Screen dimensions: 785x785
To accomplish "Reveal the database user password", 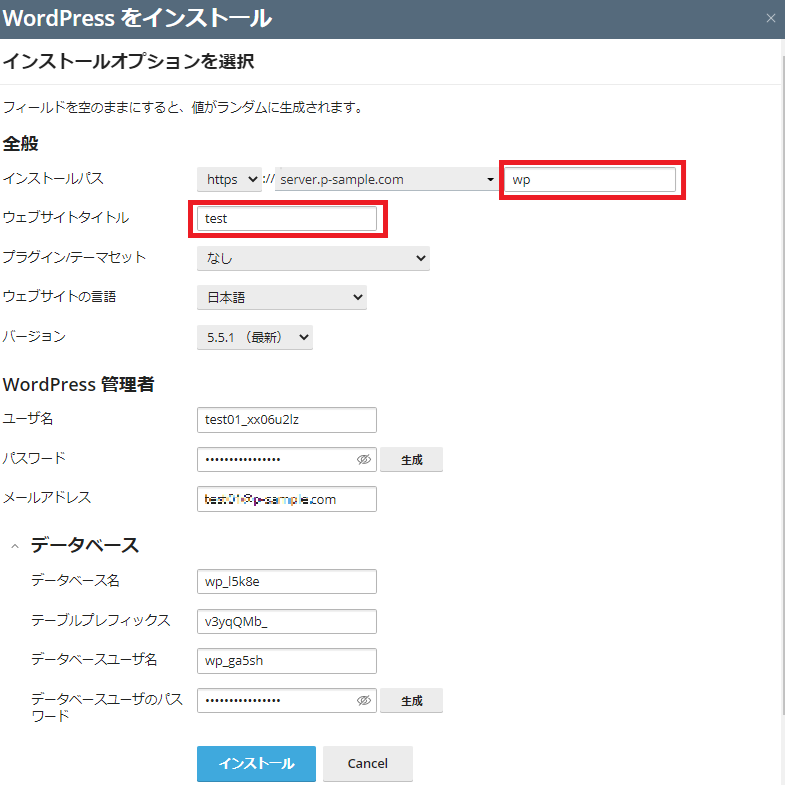I will [x=363, y=701].
